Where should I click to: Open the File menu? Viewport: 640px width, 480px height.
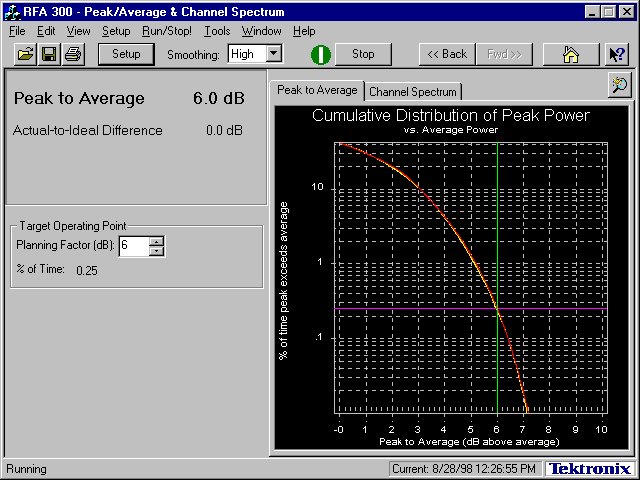[17, 31]
